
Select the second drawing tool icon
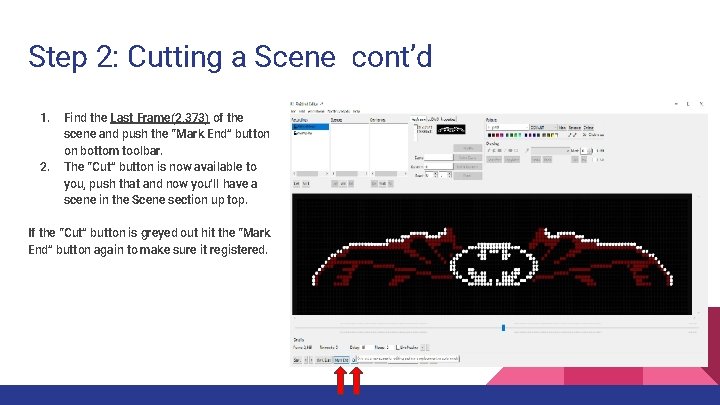(494, 151)
